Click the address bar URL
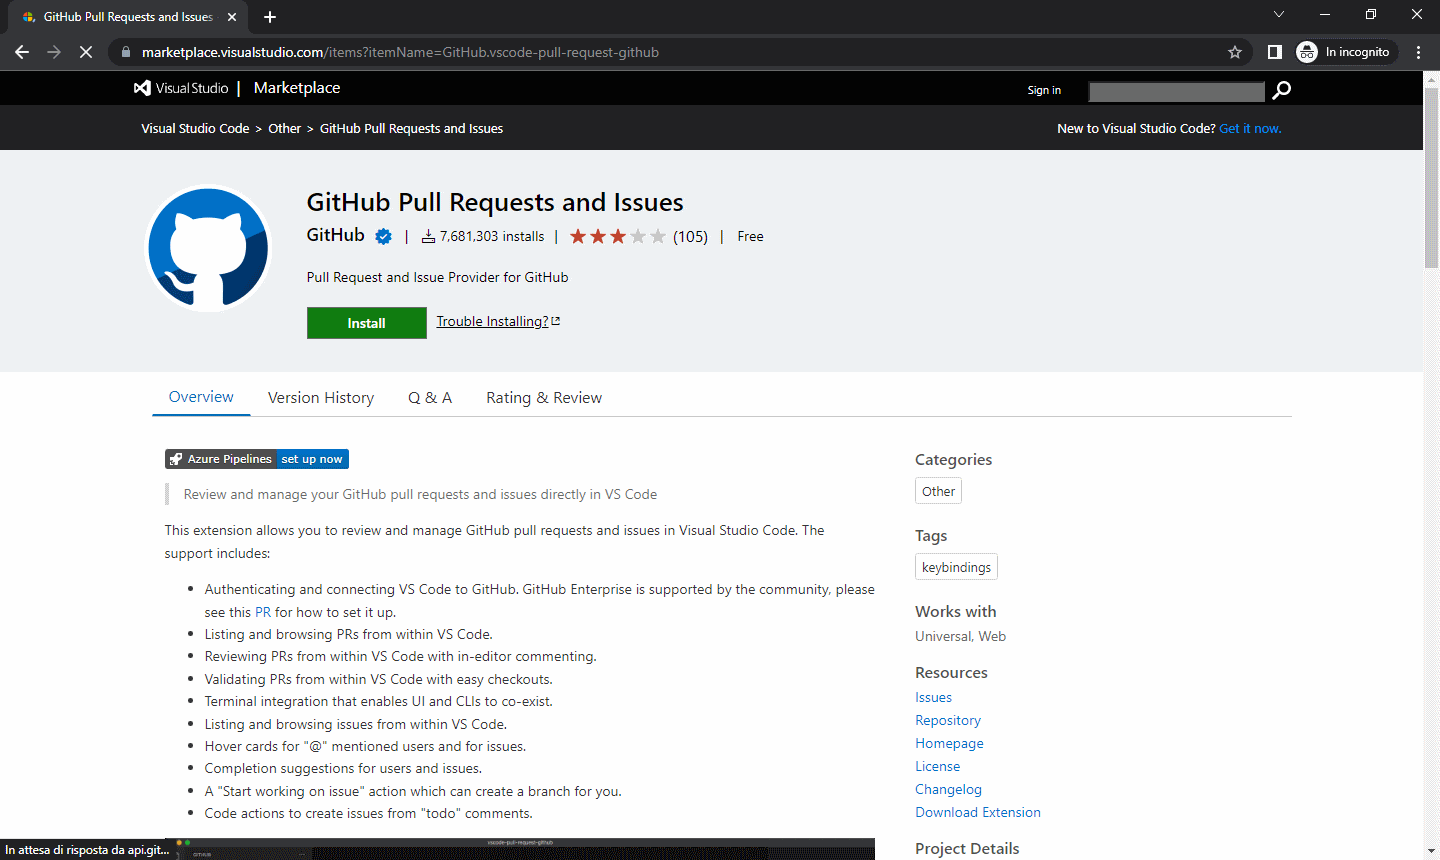 400,52
